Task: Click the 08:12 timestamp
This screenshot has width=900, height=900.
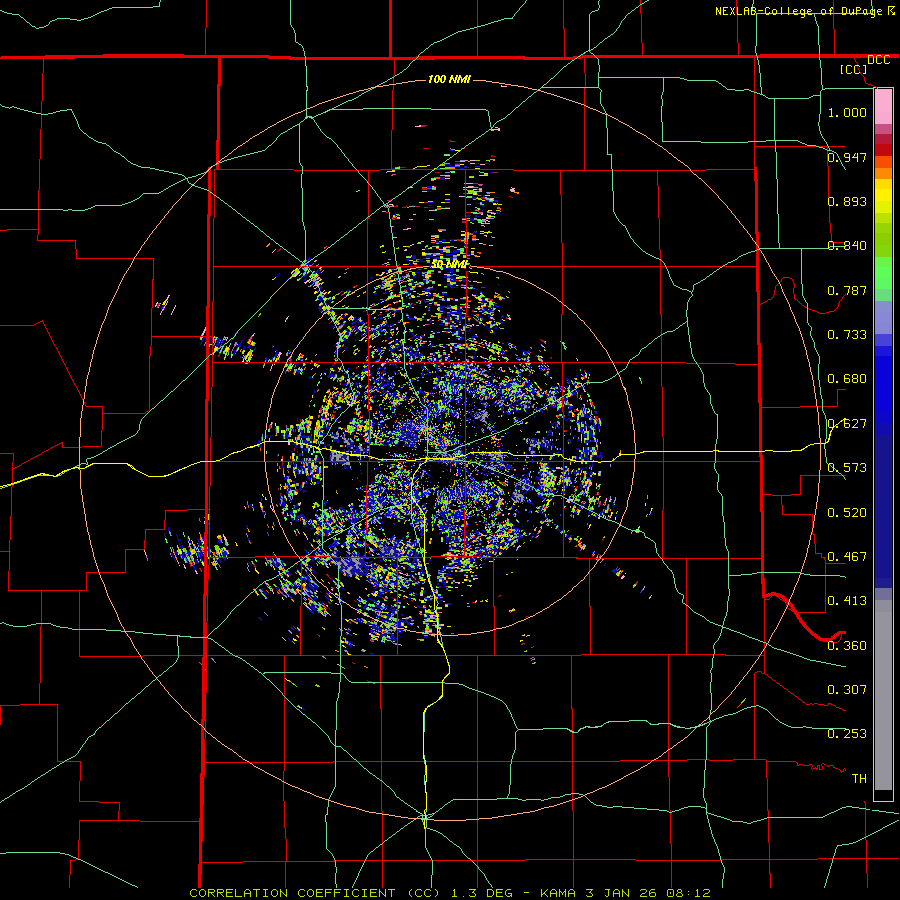Action: coord(689,893)
